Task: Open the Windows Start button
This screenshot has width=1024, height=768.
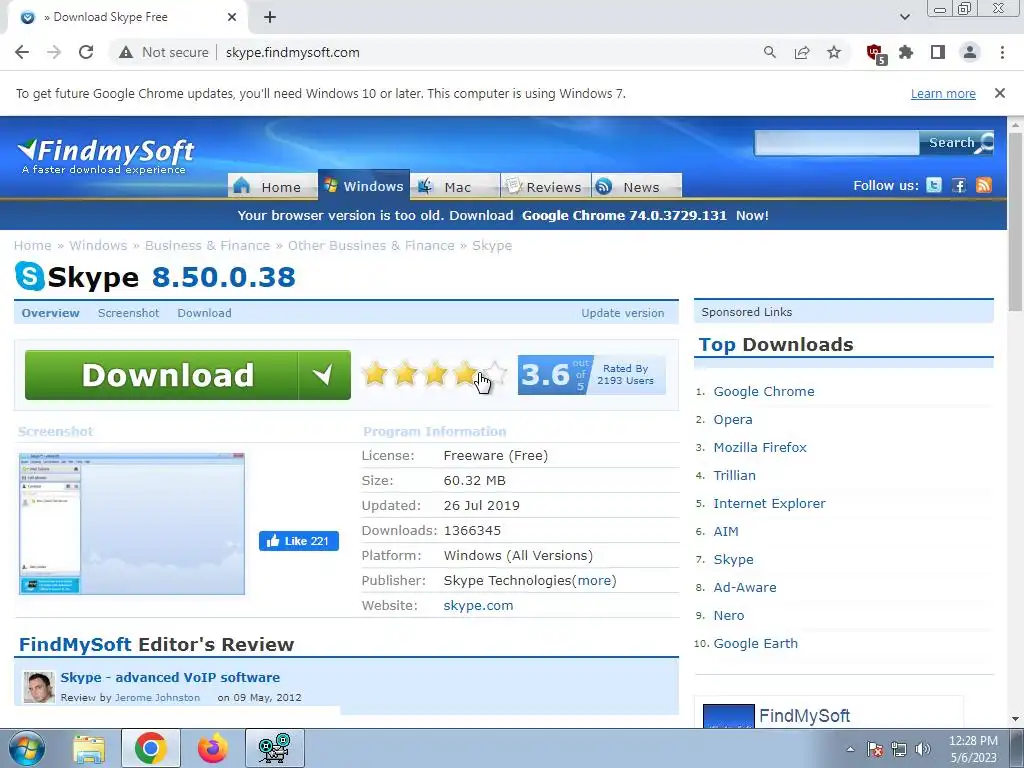Action: (26, 748)
